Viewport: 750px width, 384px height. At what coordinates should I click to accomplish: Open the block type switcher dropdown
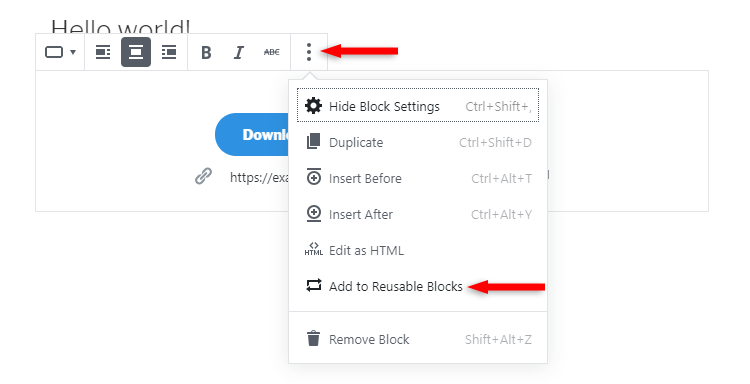(60, 52)
